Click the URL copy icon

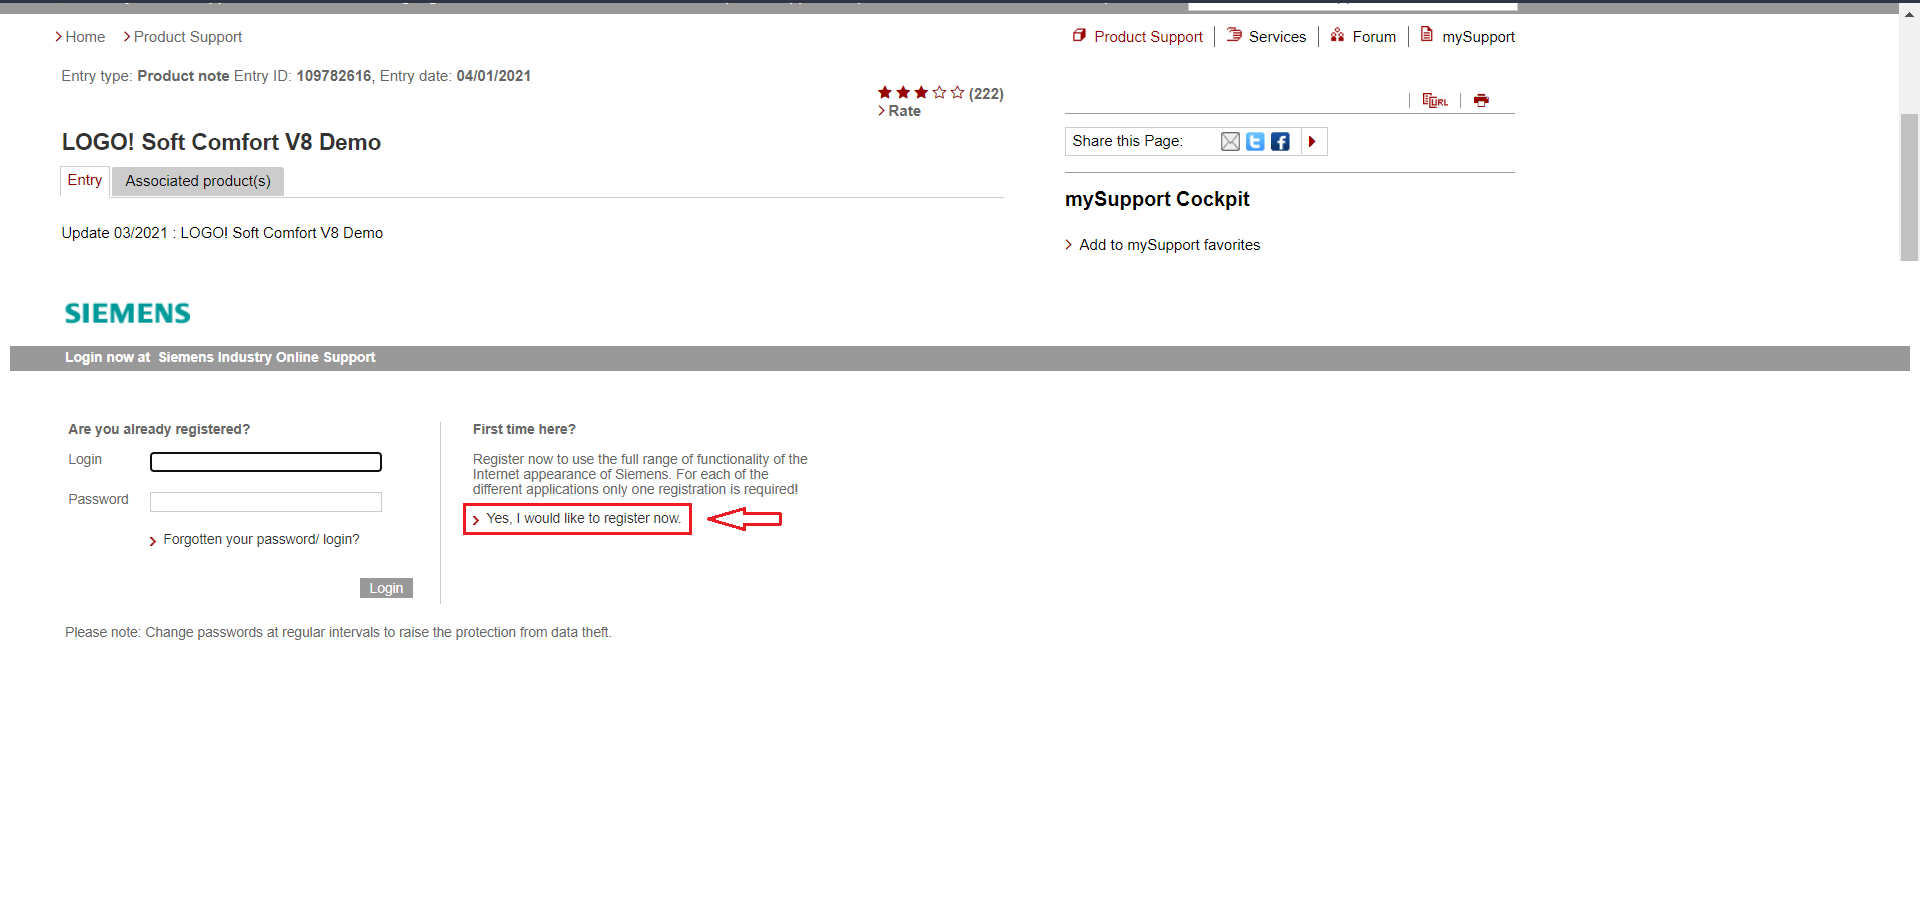(1435, 100)
